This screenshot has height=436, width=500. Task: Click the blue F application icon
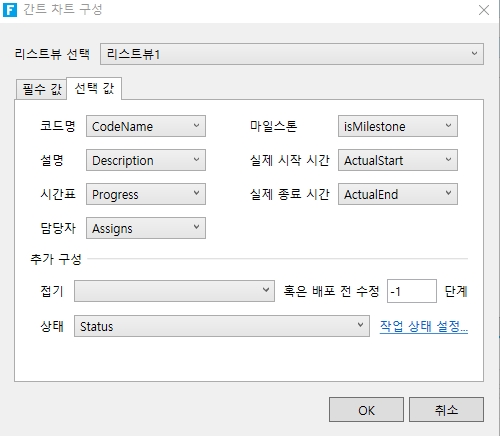[10, 10]
